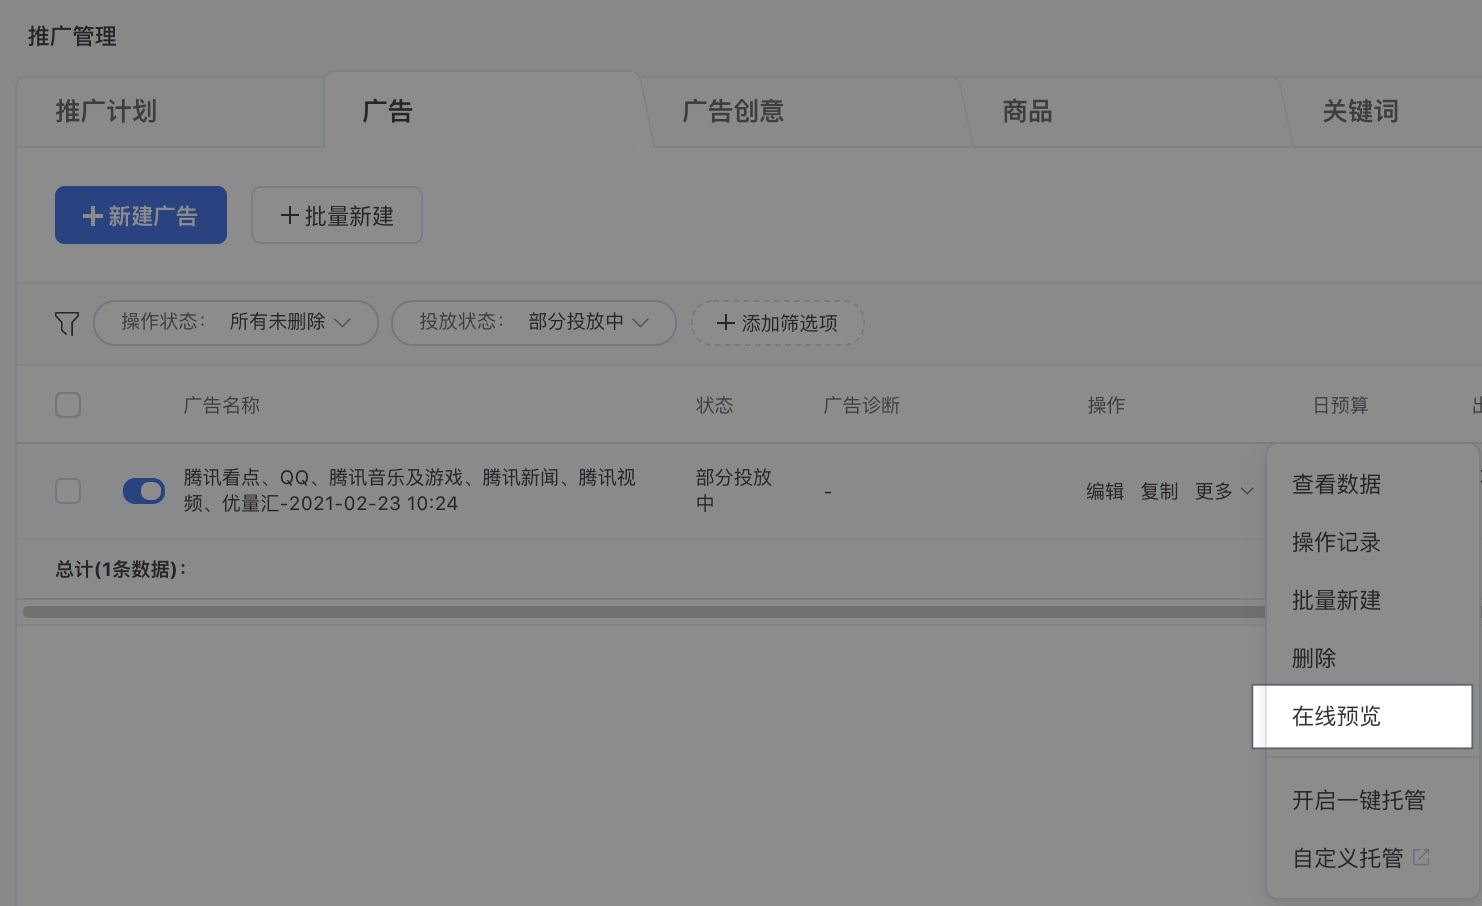Click the 添加筛选项 dashed button
1482x906 pixels.
[778, 323]
